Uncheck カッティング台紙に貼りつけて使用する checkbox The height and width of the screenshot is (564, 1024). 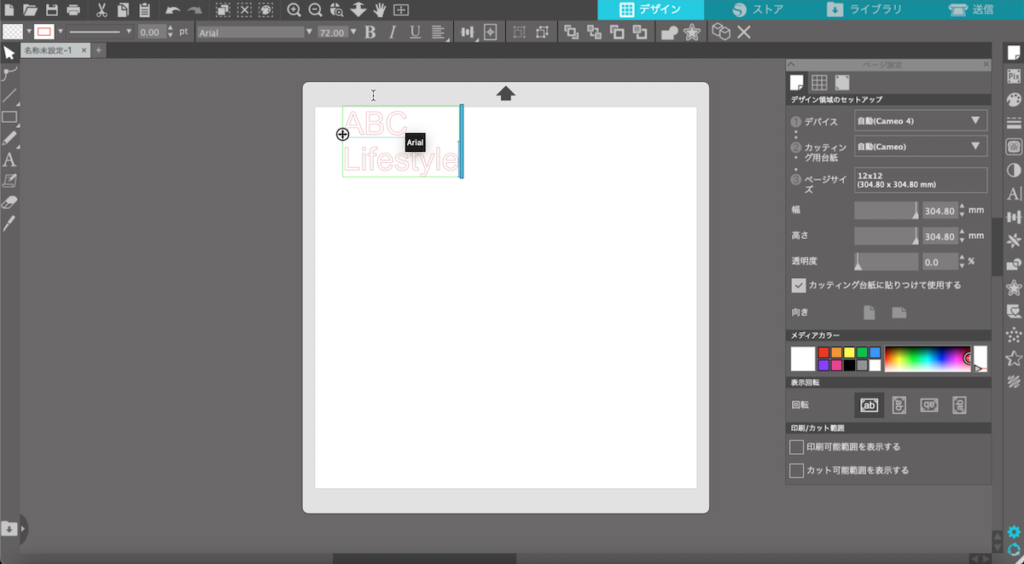click(798, 285)
